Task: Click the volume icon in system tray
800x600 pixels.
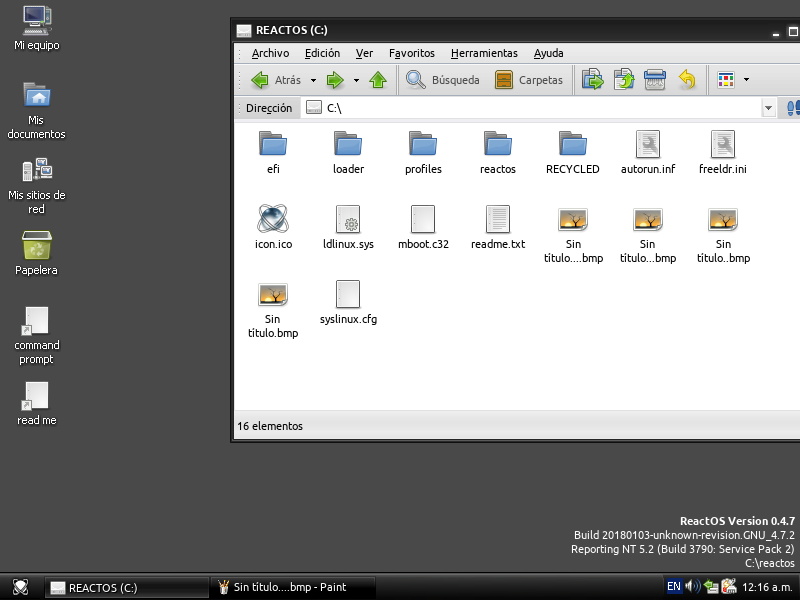Action: pyautogui.click(x=692, y=587)
